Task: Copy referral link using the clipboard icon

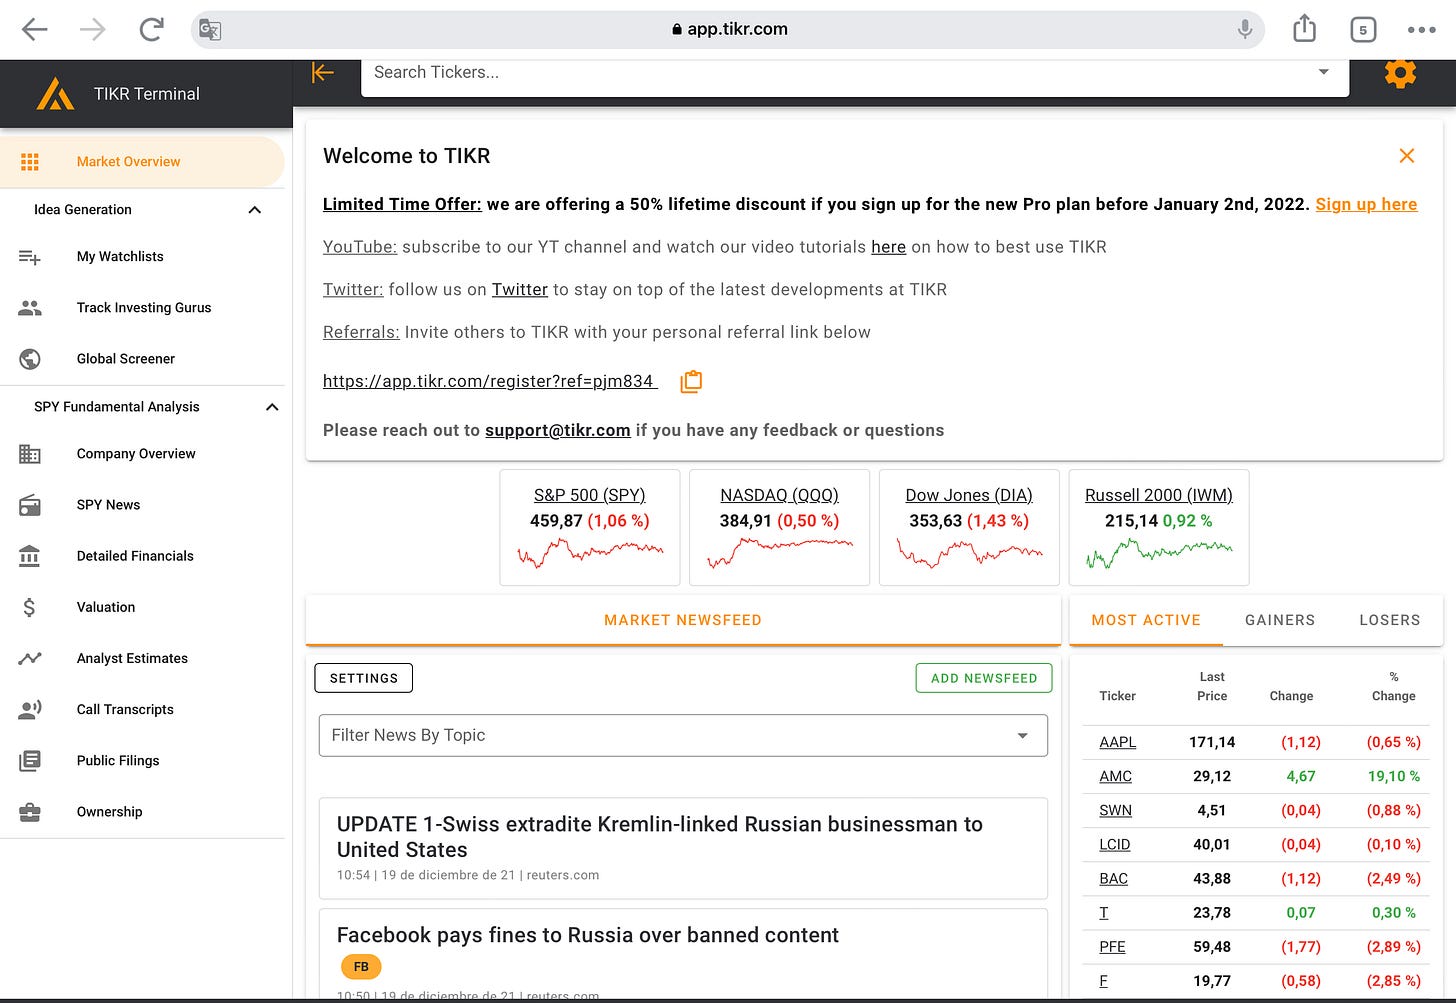Action: (691, 381)
